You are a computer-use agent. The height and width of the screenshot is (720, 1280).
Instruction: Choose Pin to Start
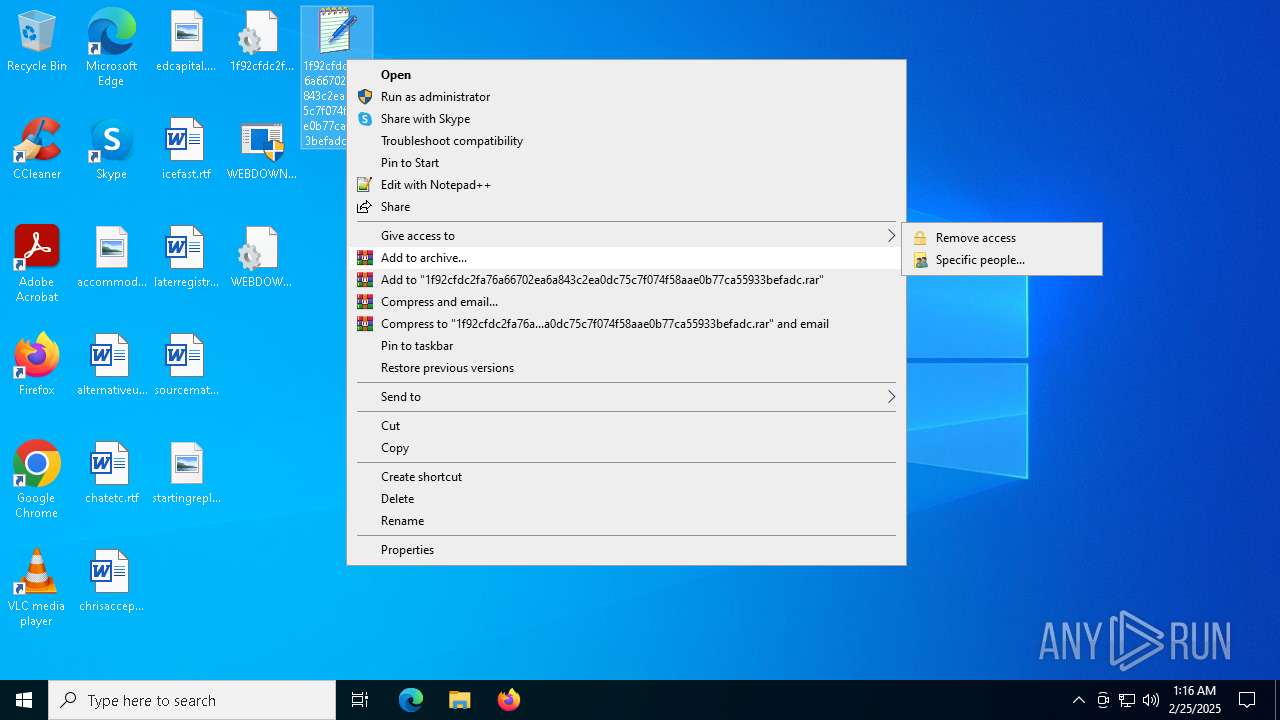coord(626,163)
